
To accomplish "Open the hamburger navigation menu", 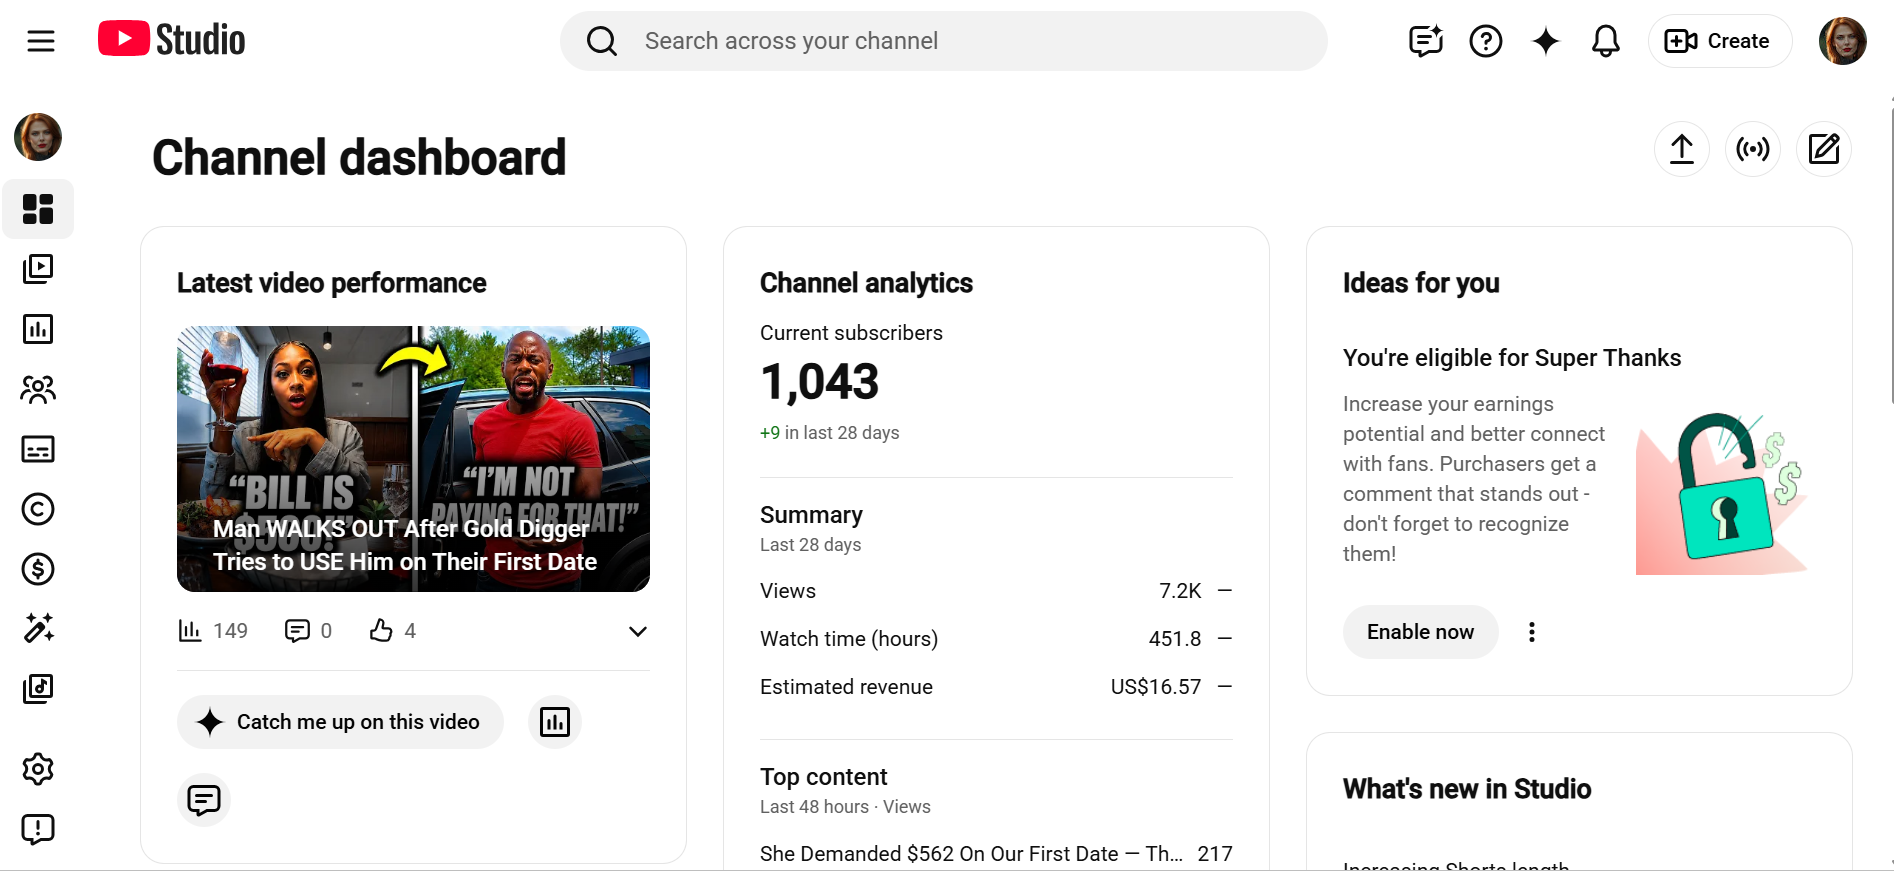I will click(x=41, y=41).
